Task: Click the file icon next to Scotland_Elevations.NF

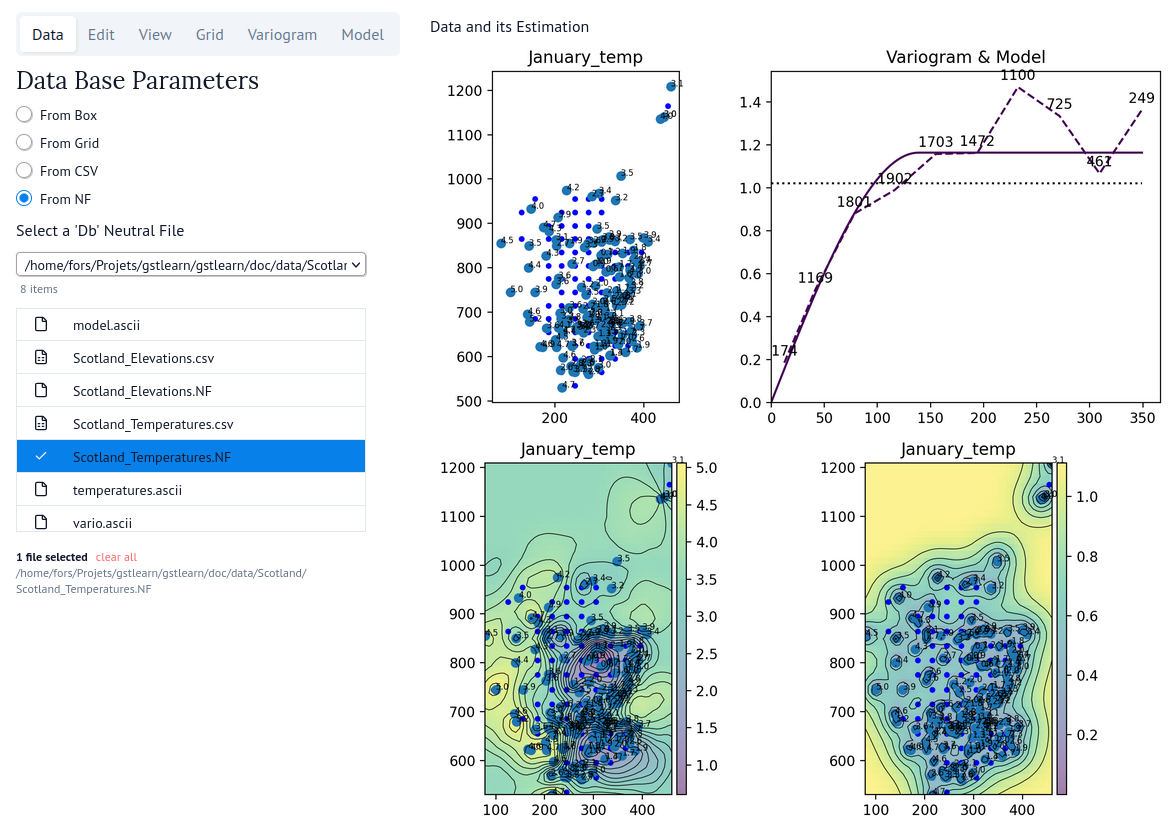Action: [x=41, y=391]
